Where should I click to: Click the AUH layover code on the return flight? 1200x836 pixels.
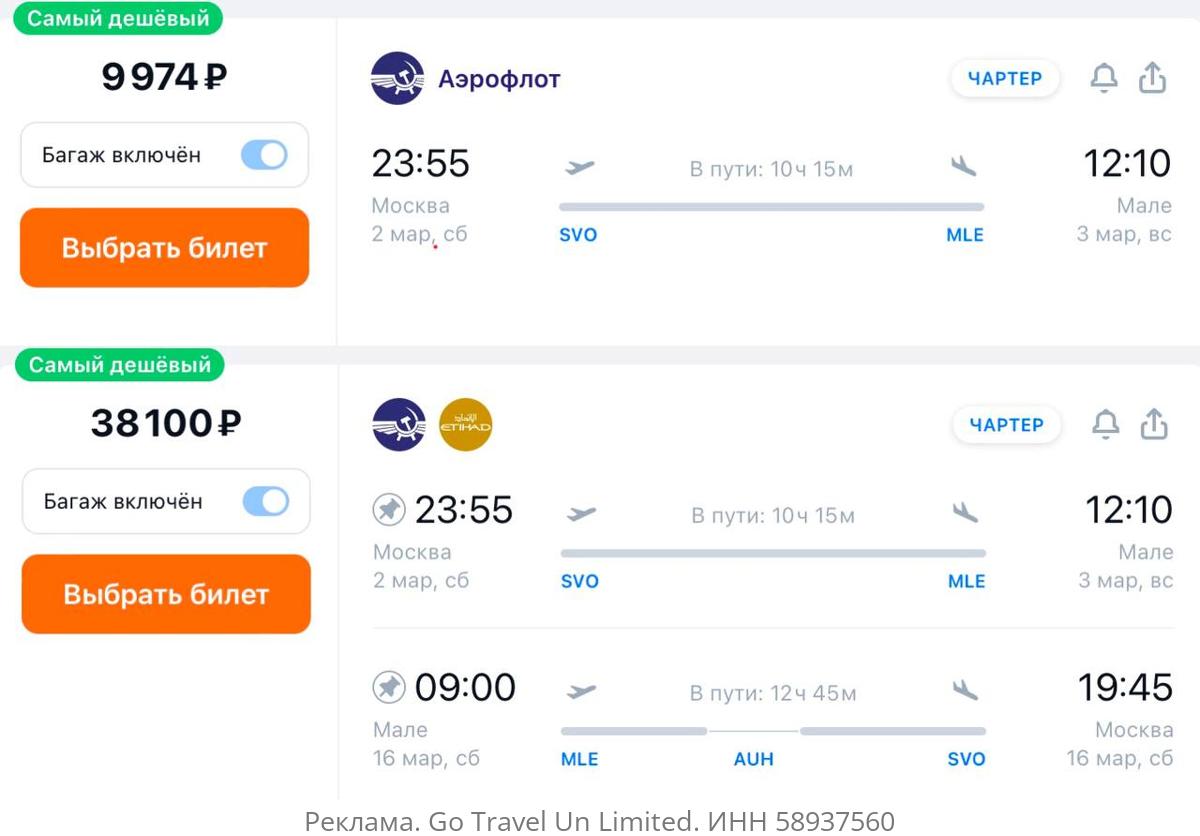(754, 759)
